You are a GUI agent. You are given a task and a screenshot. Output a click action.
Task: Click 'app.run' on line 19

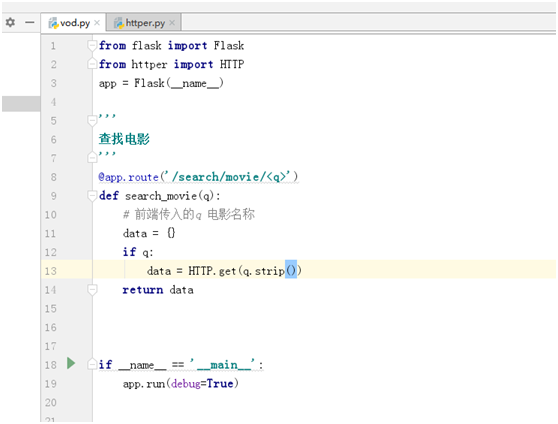point(144,384)
